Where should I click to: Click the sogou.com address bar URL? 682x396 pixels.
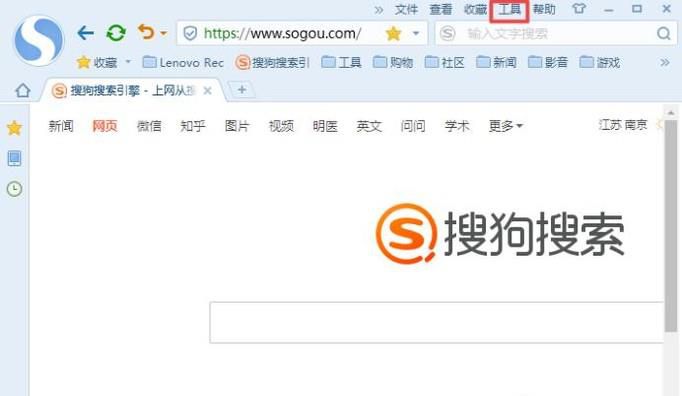click(x=282, y=34)
